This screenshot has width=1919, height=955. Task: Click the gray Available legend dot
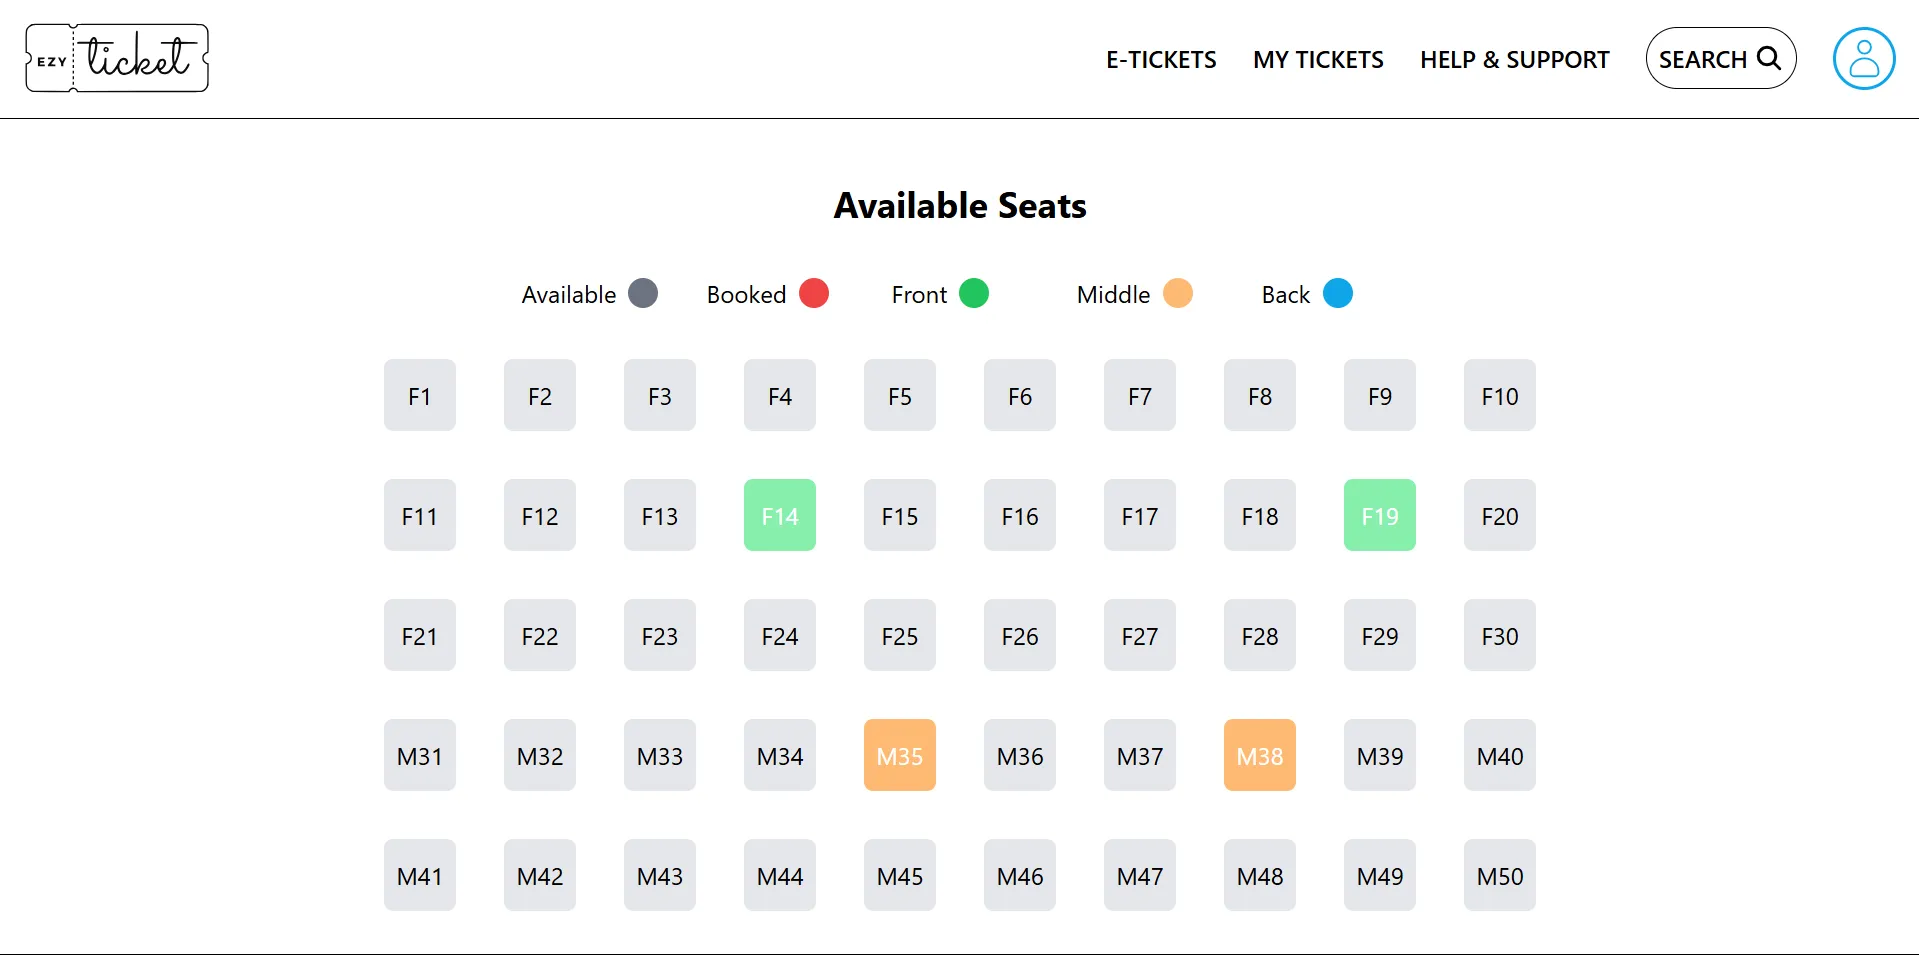click(x=643, y=294)
